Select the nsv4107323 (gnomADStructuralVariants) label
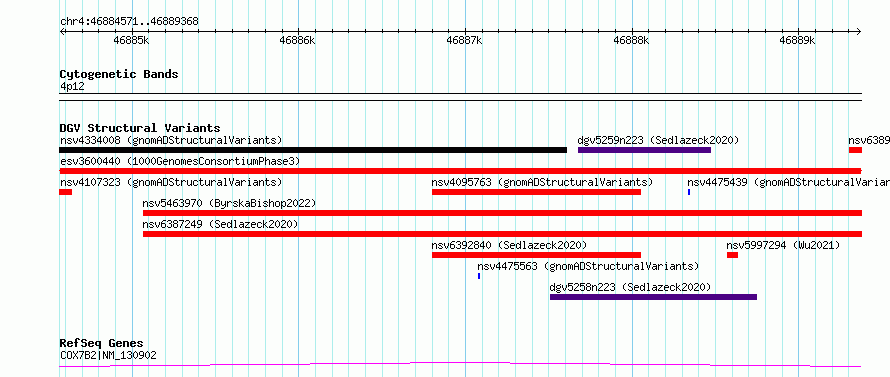Image resolution: width=890 pixels, height=377 pixels. [x=171, y=182]
